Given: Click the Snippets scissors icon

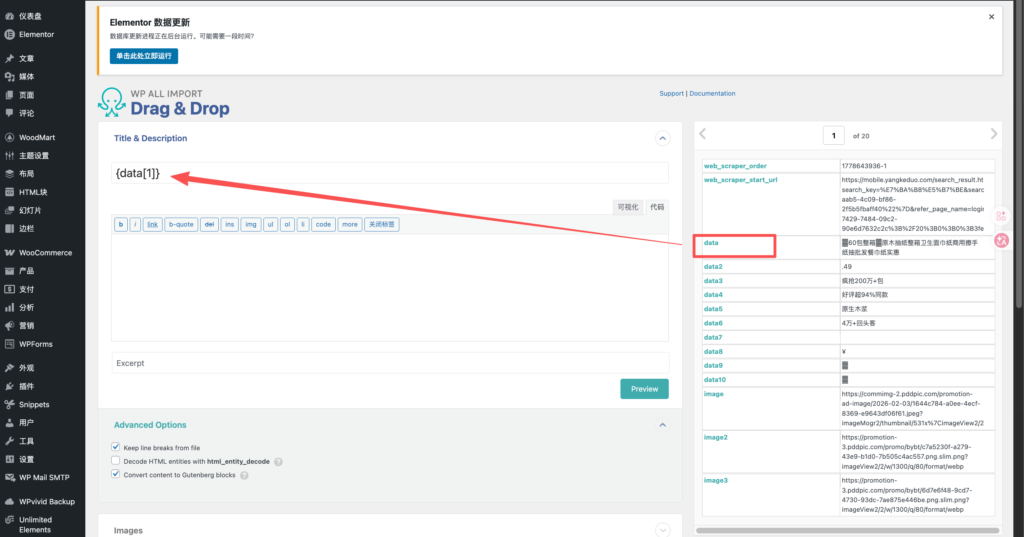Looking at the screenshot, I should tap(9, 404).
